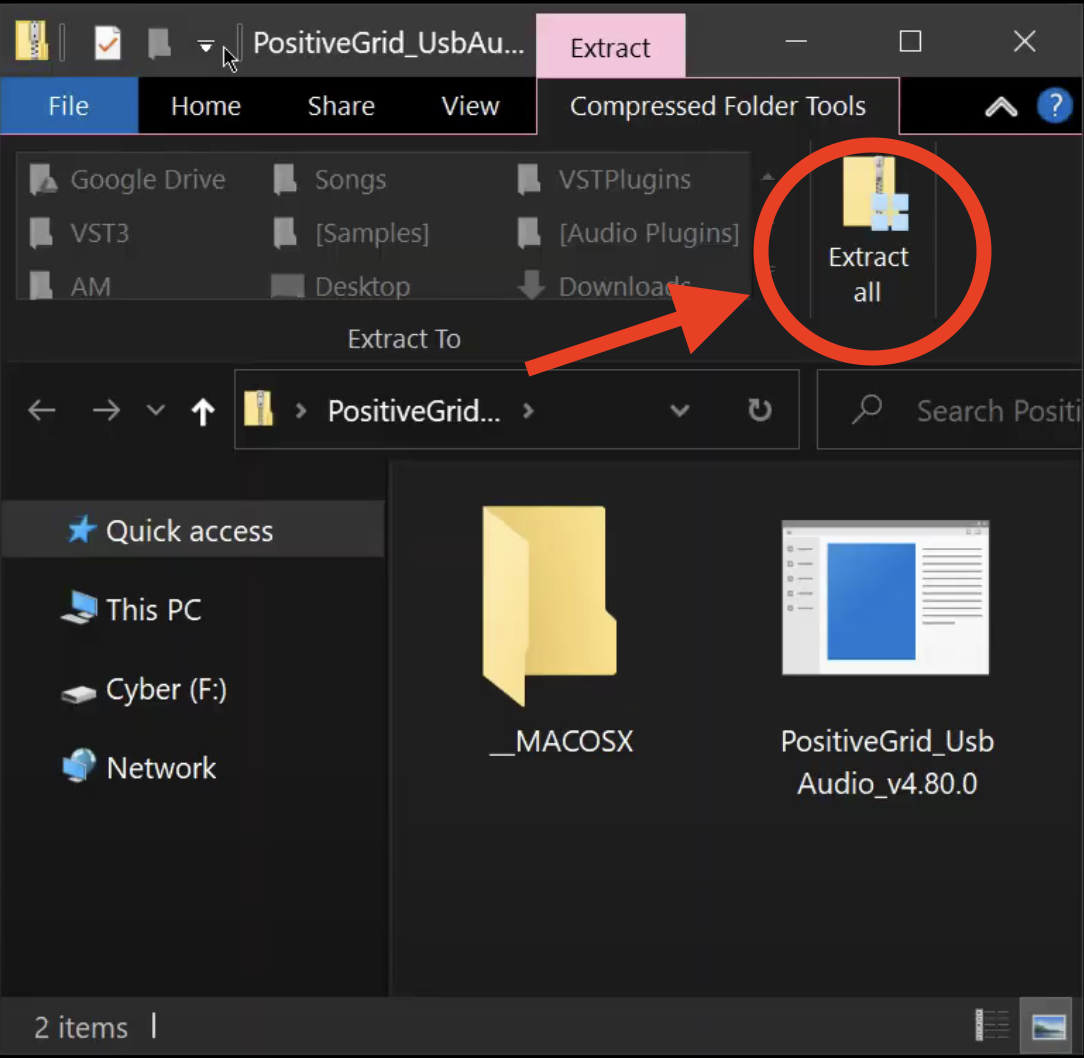
Task: Choose Downloads as extract destination
Action: [604, 286]
